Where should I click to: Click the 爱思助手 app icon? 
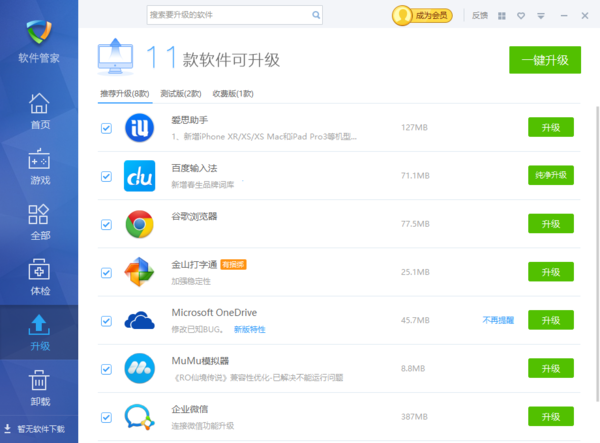[x=140, y=128]
